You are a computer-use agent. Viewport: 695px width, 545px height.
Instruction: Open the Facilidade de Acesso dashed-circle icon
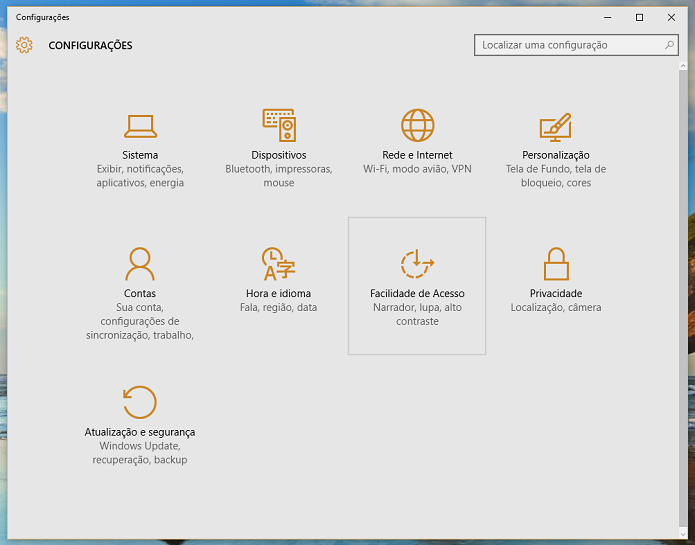(417, 264)
